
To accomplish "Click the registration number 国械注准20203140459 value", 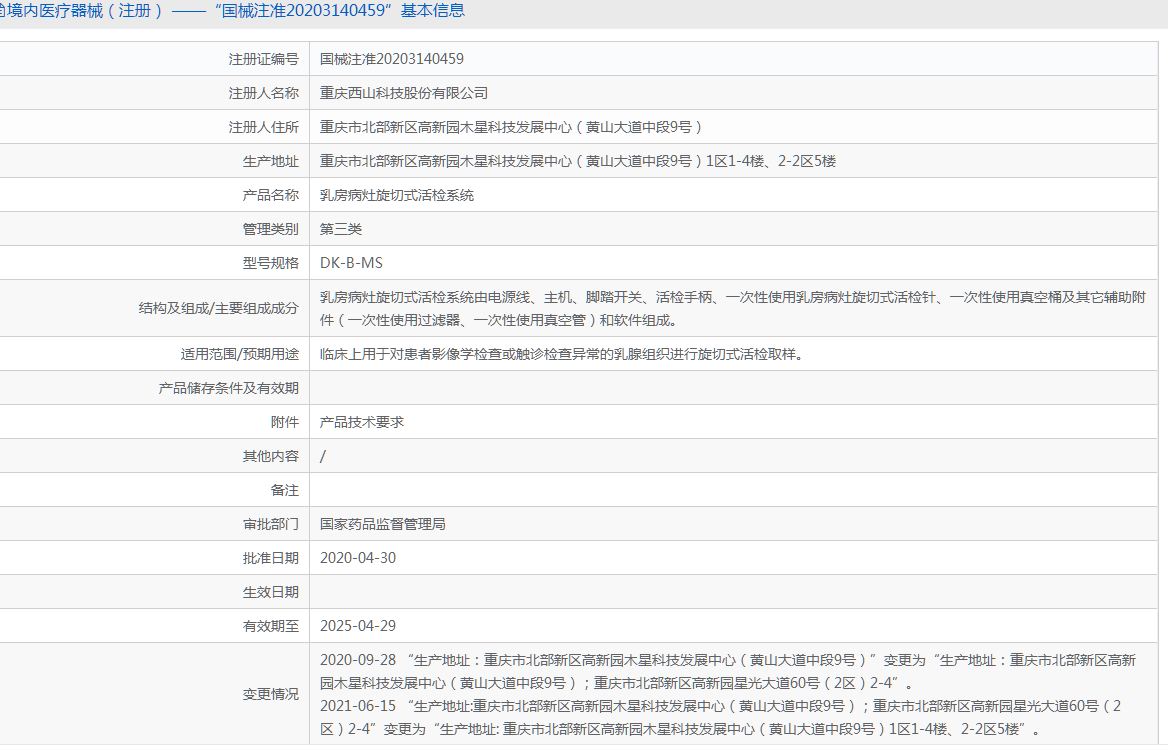I will [391, 59].
